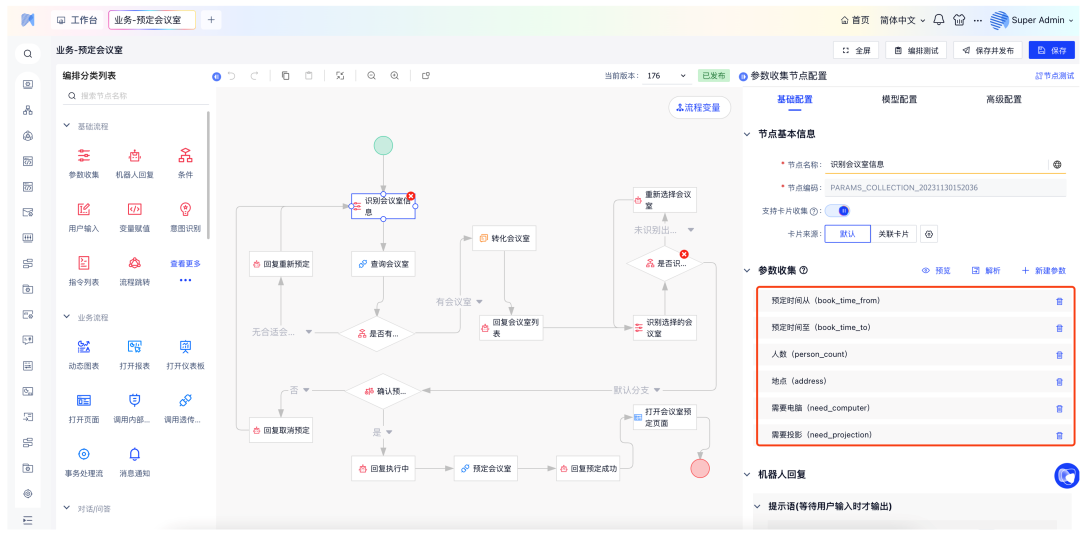Select the 机器人回复 node icon
The image size is (1080, 539).
pyautogui.click(x=135, y=155)
